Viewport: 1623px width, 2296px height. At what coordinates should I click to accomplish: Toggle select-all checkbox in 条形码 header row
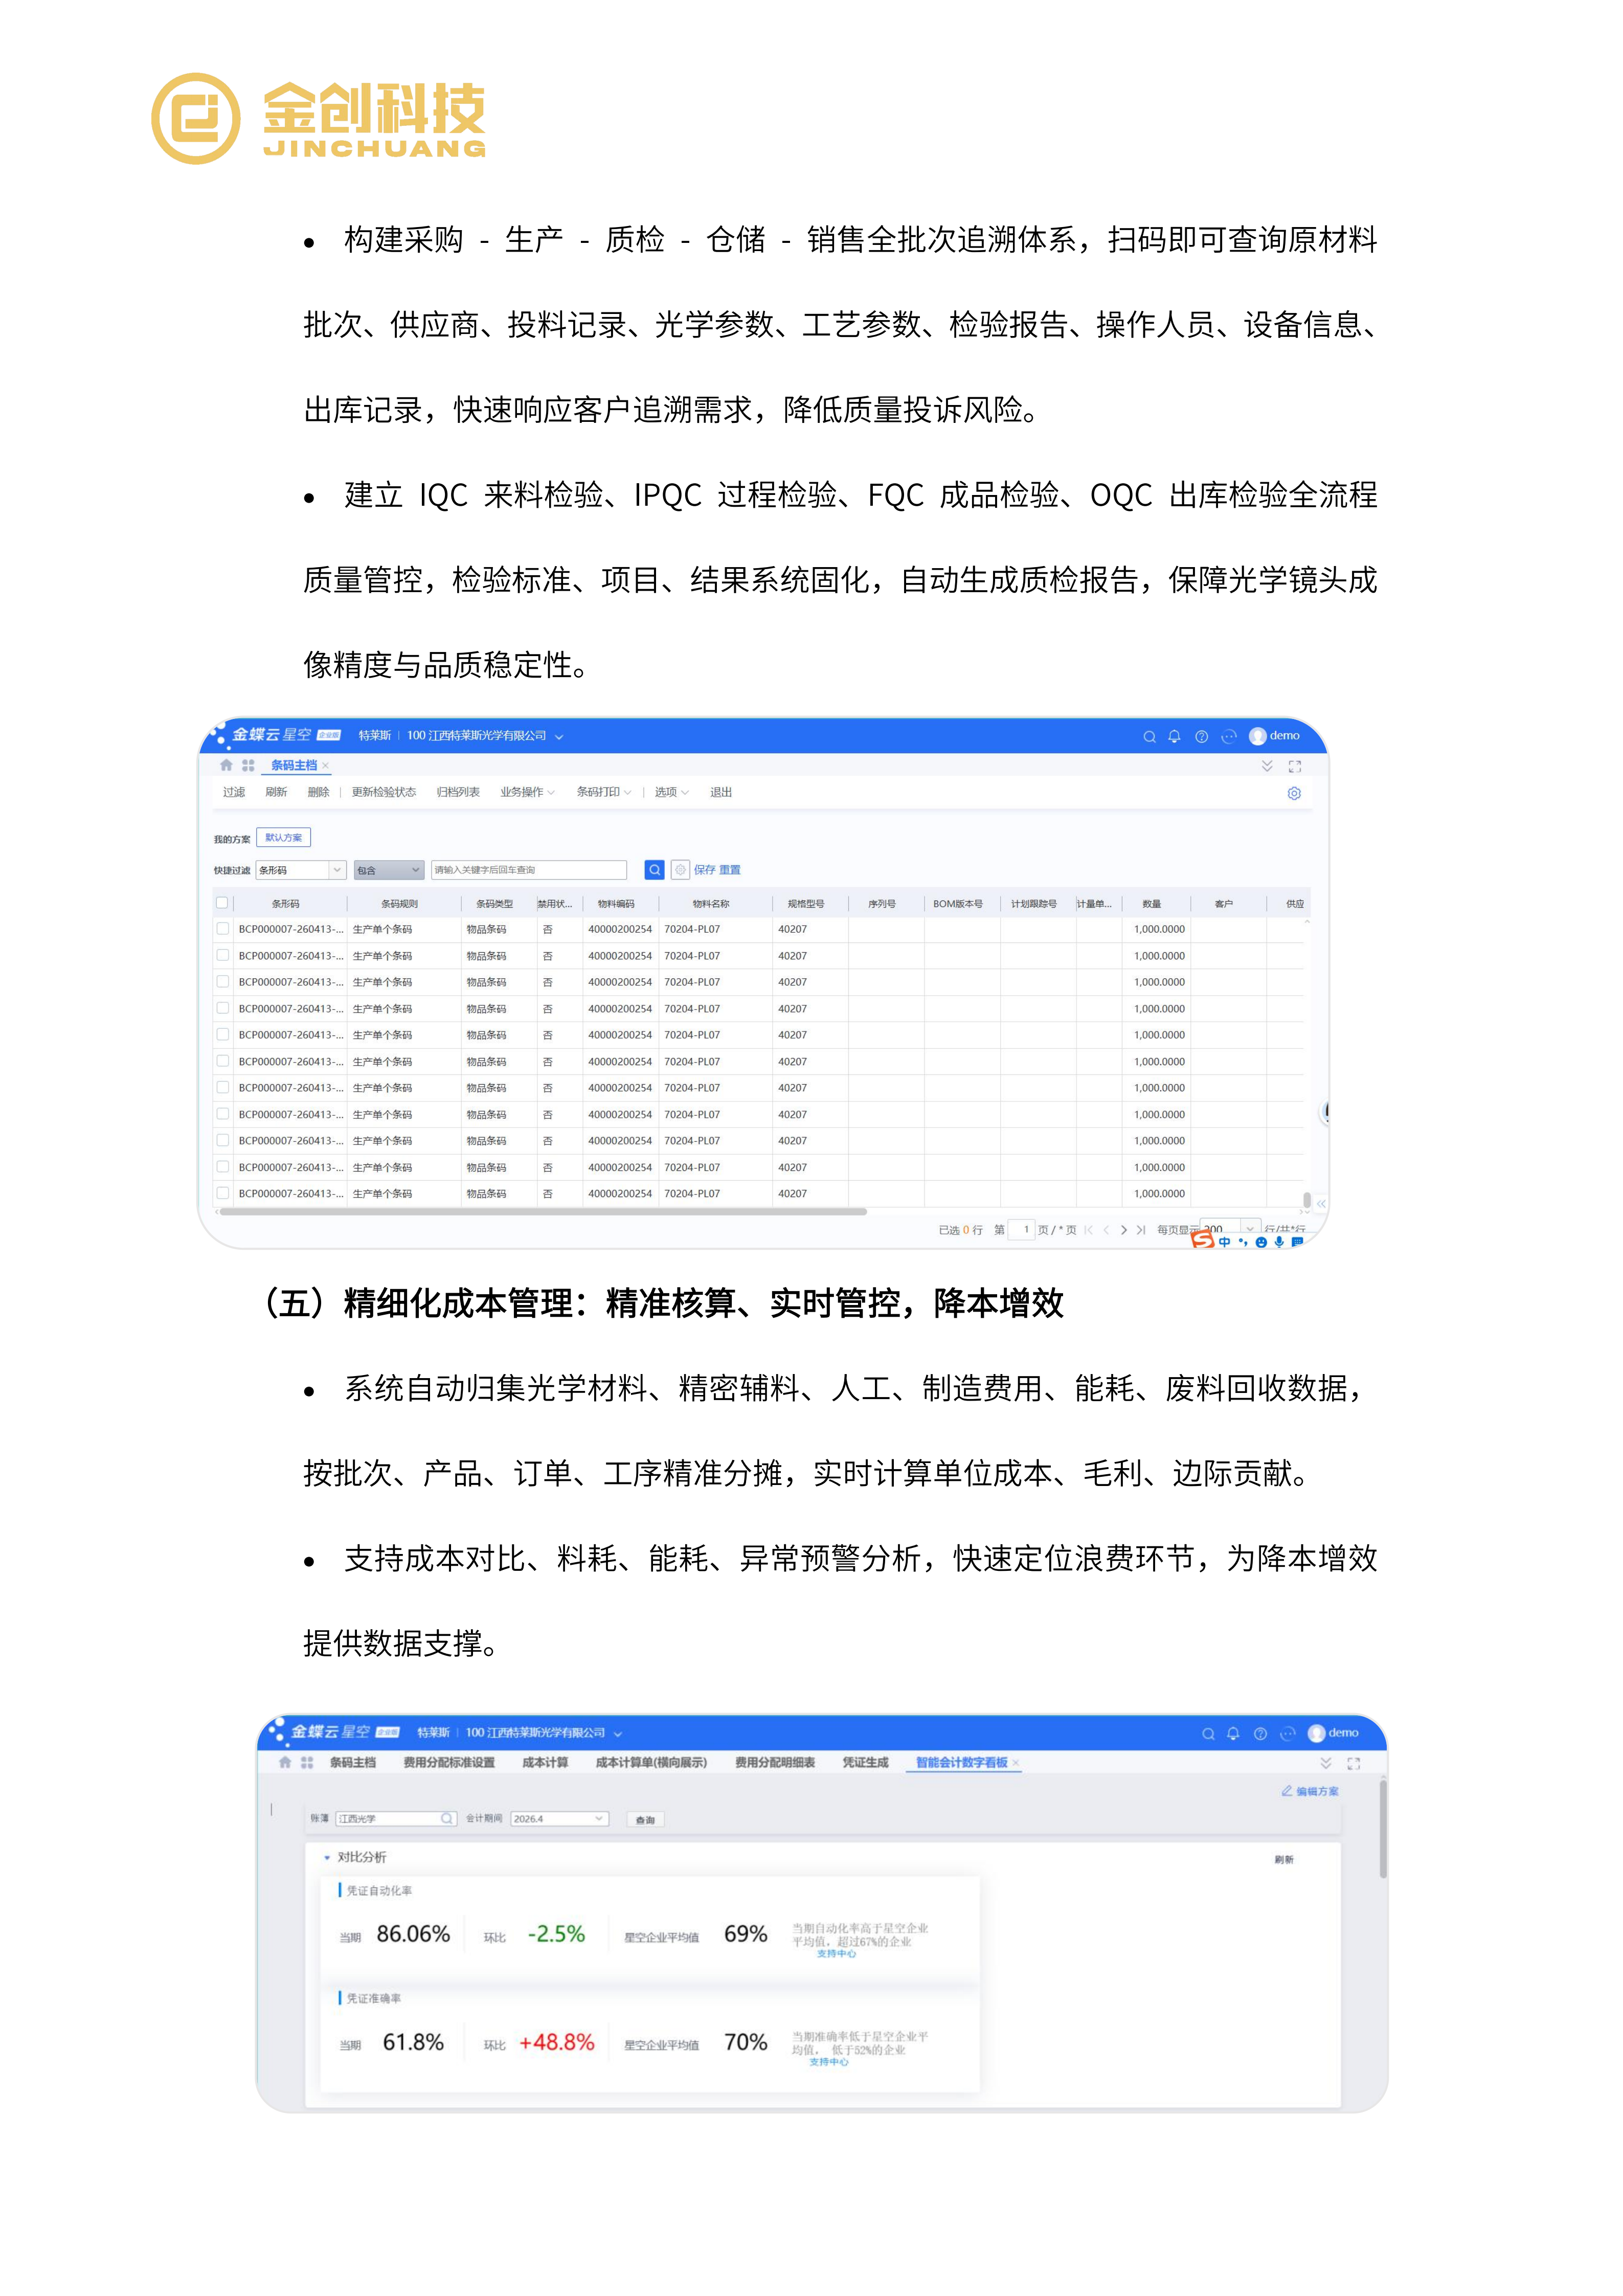222,903
